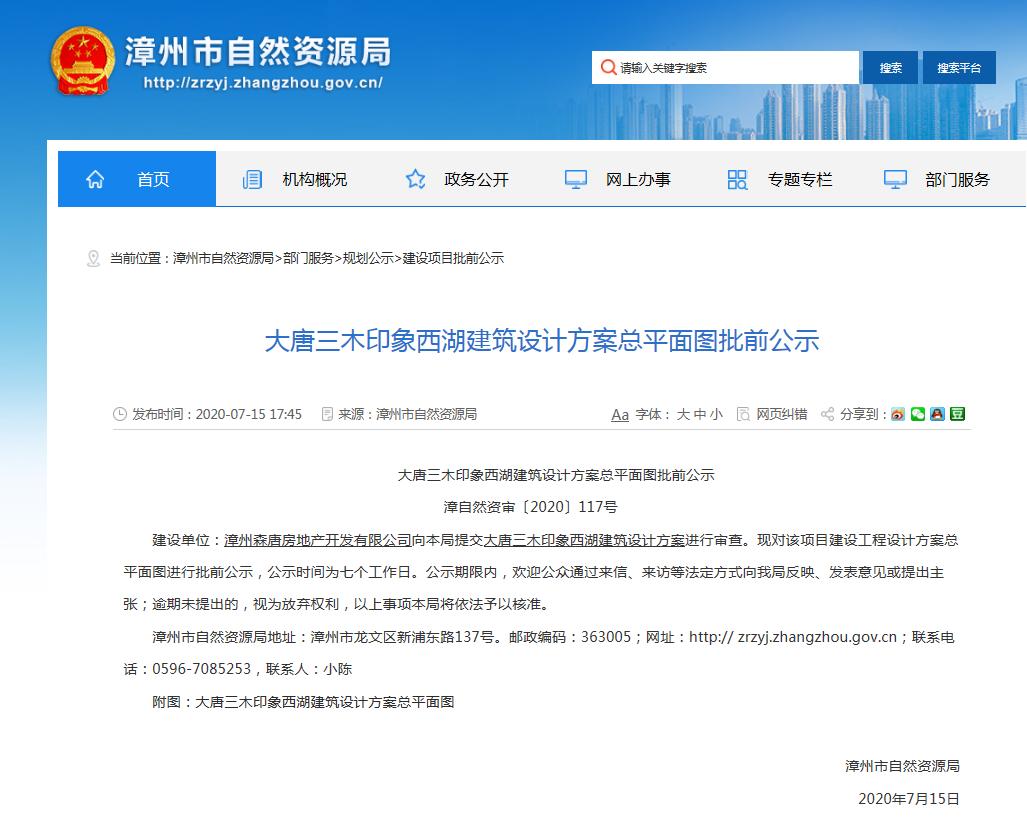
Task: Click the home icon in the navigation bar
Action: pos(95,178)
